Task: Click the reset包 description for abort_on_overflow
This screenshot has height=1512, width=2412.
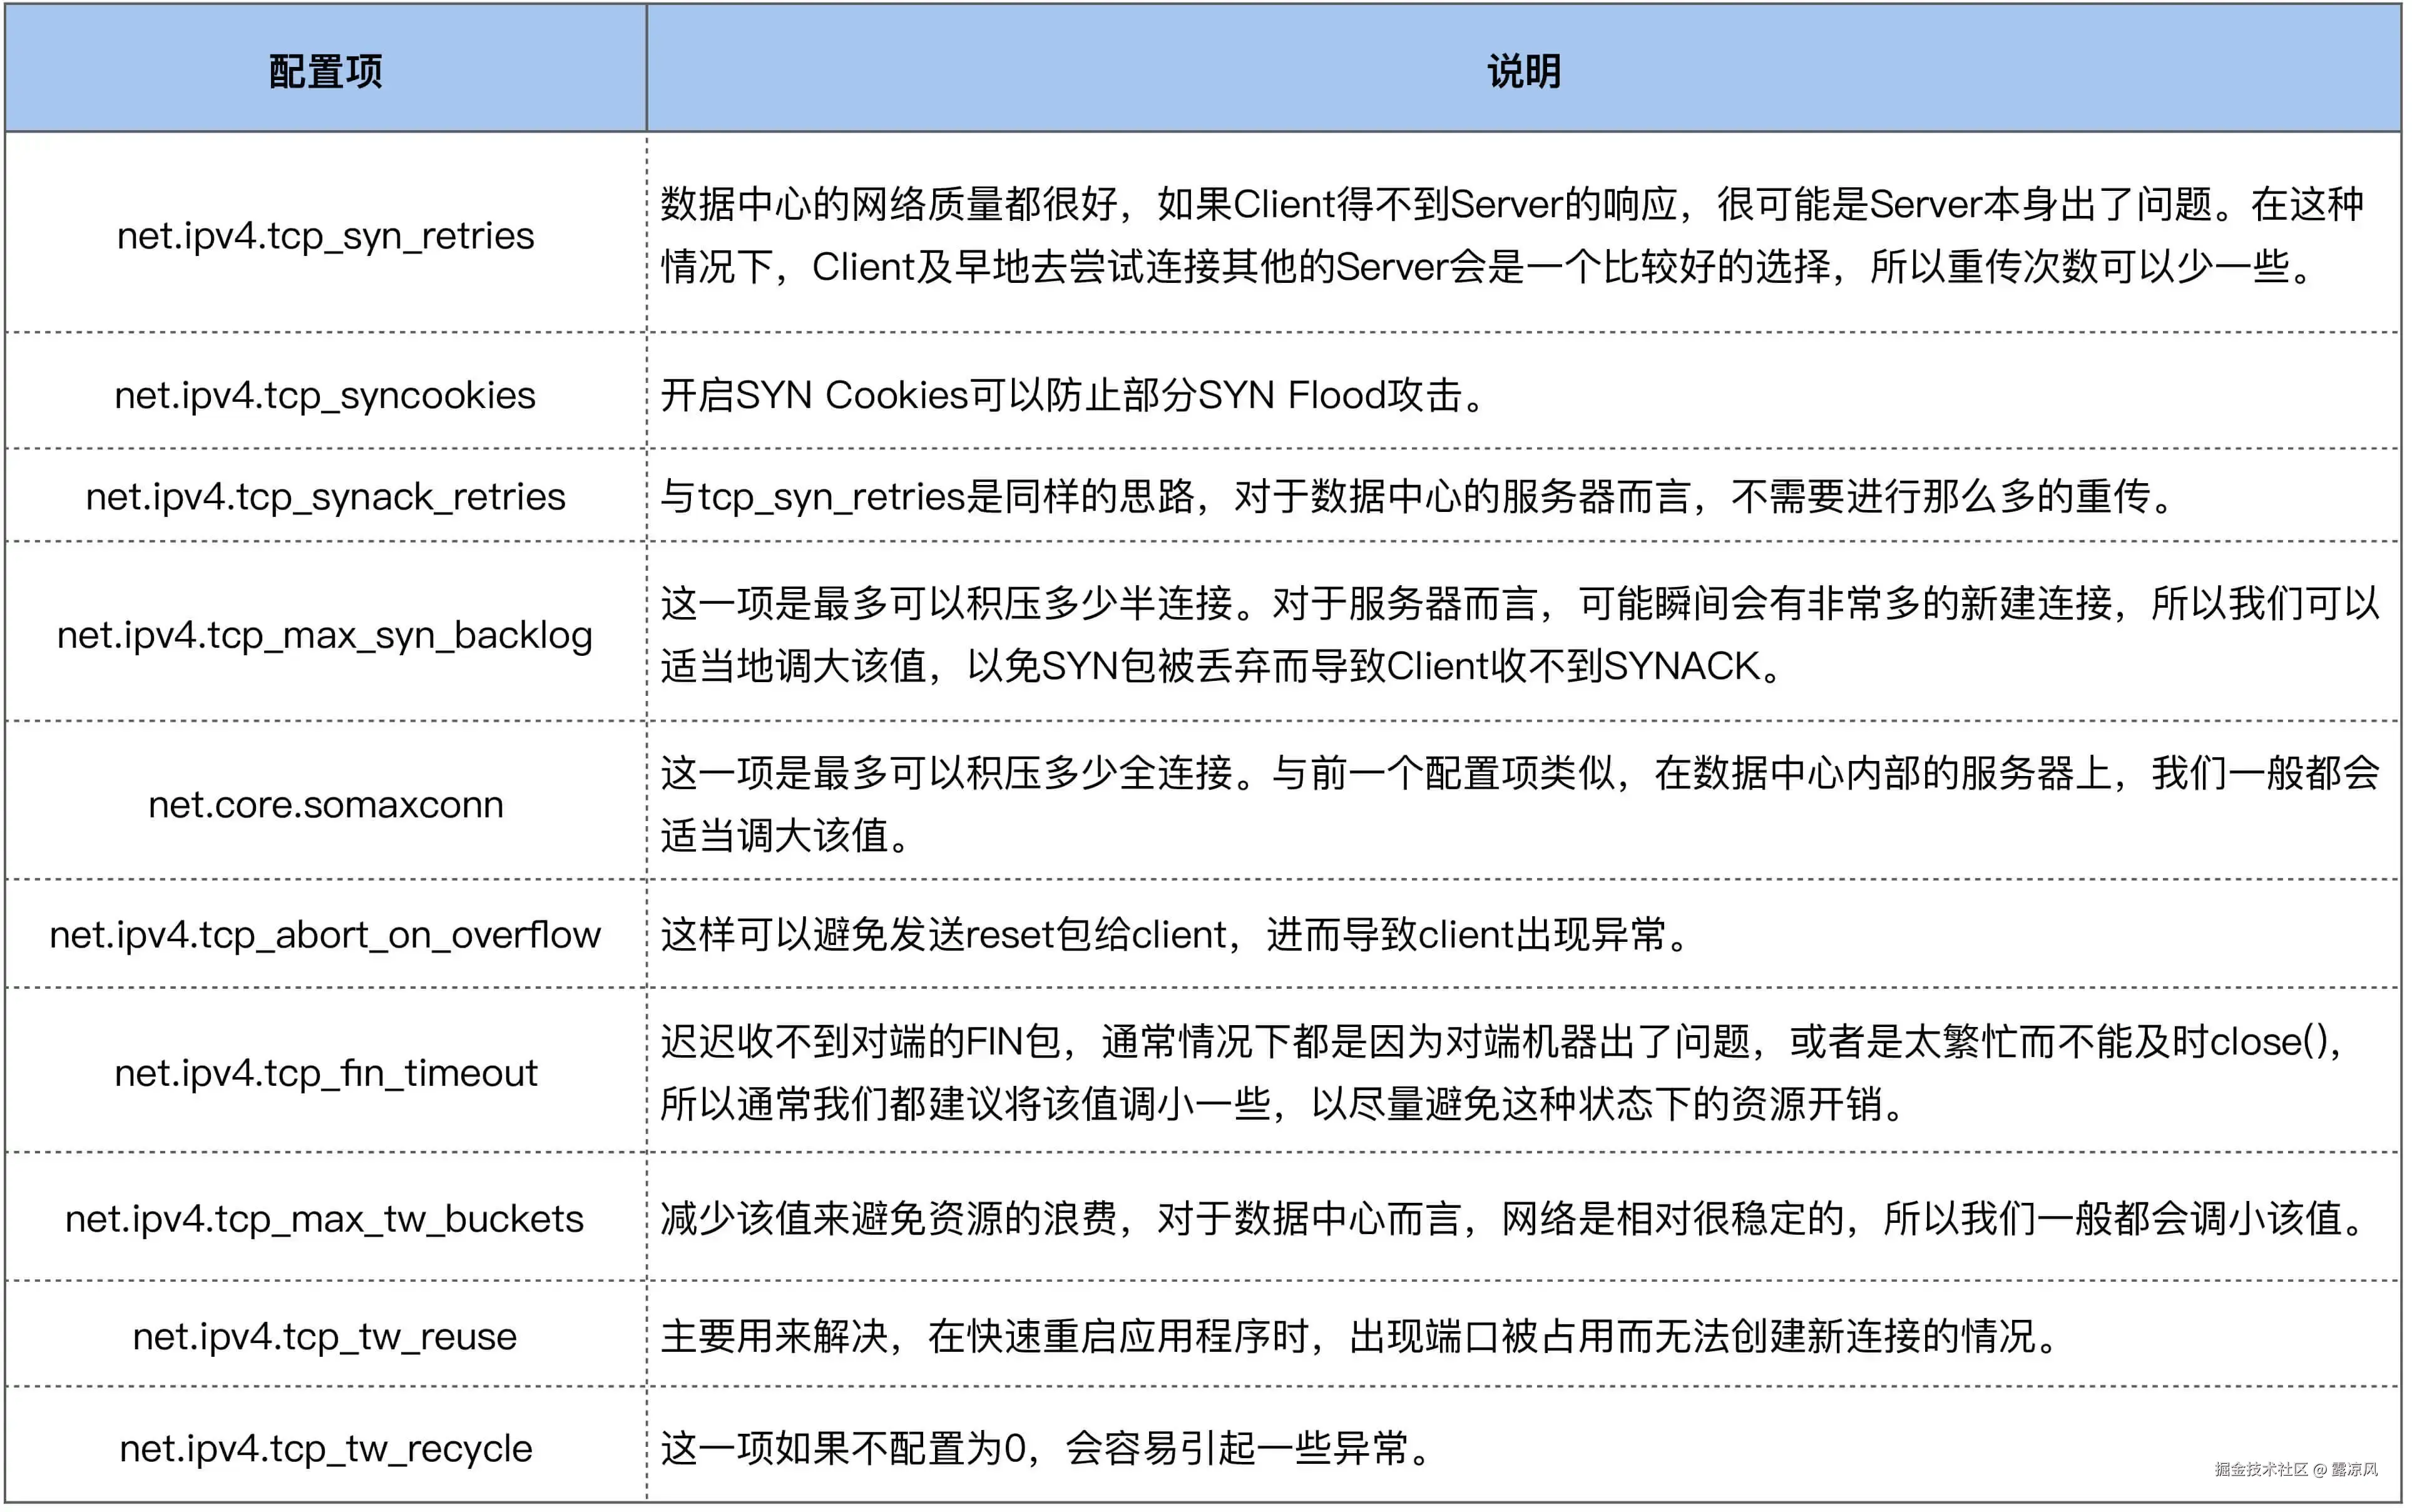Action: 1175,935
